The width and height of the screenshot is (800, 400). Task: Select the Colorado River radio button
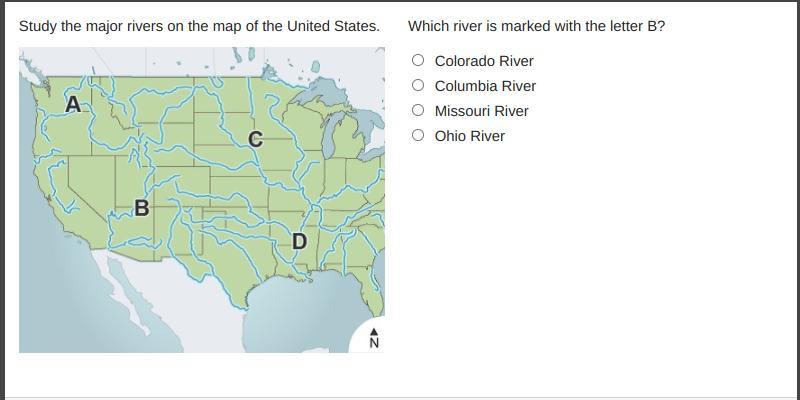coord(418,60)
